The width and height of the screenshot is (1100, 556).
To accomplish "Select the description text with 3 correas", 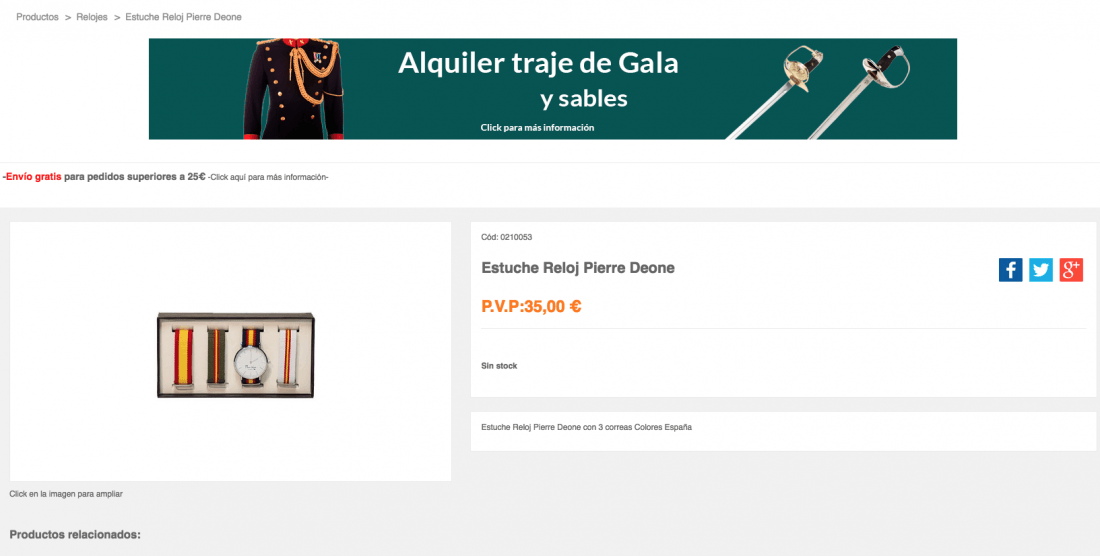I will tap(586, 427).
